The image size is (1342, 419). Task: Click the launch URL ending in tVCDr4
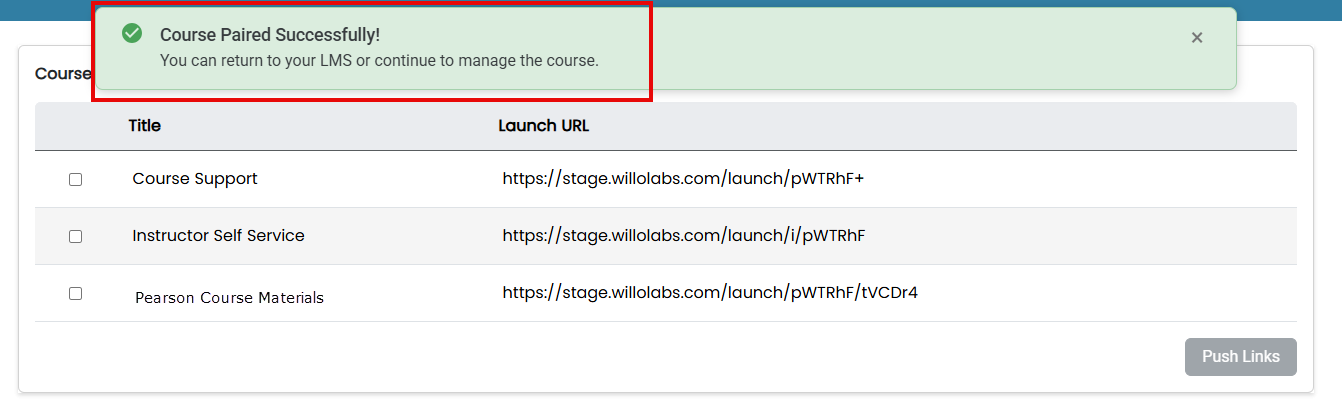[x=710, y=293]
